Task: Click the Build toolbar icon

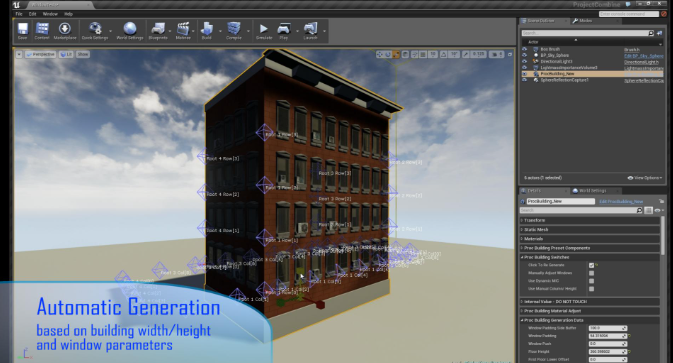Action: (207, 29)
